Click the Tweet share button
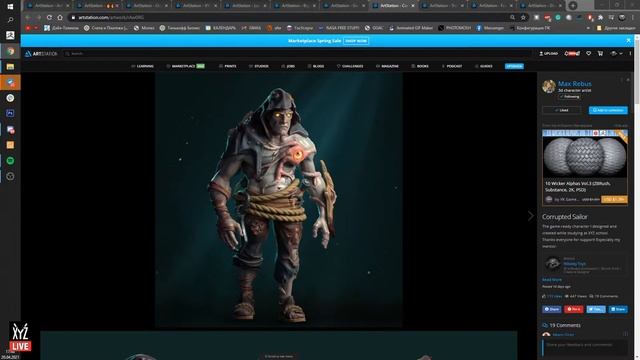Viewport: 640px width, 360px height. 596,309
